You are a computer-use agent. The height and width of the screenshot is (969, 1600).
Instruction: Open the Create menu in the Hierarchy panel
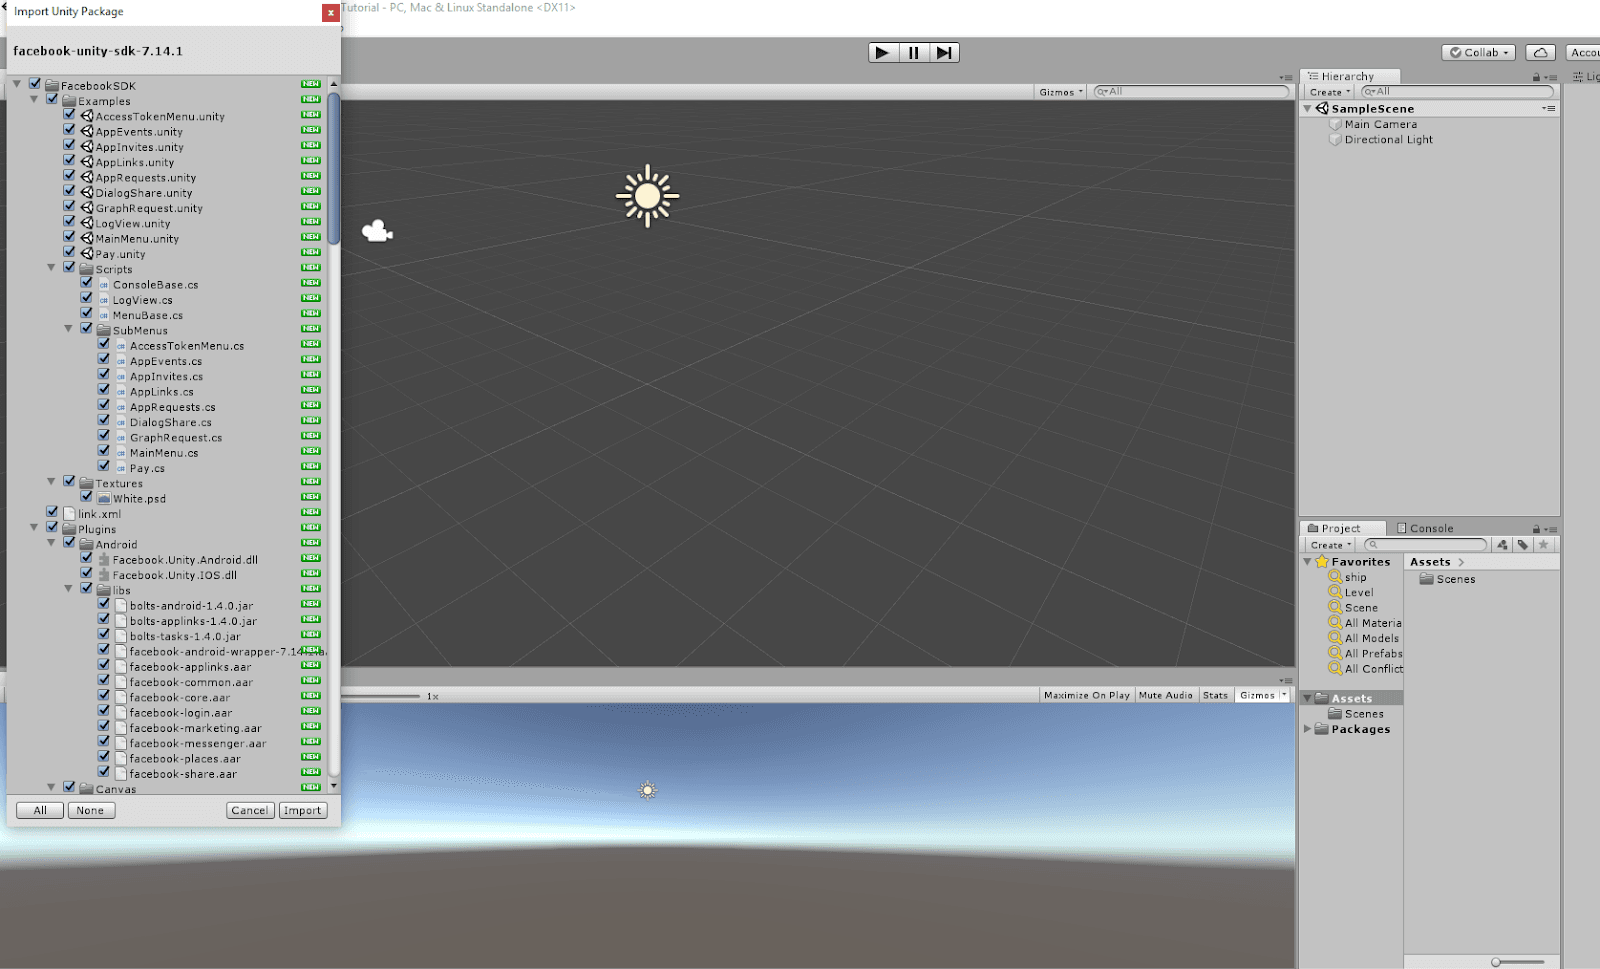click(1328, 90)
